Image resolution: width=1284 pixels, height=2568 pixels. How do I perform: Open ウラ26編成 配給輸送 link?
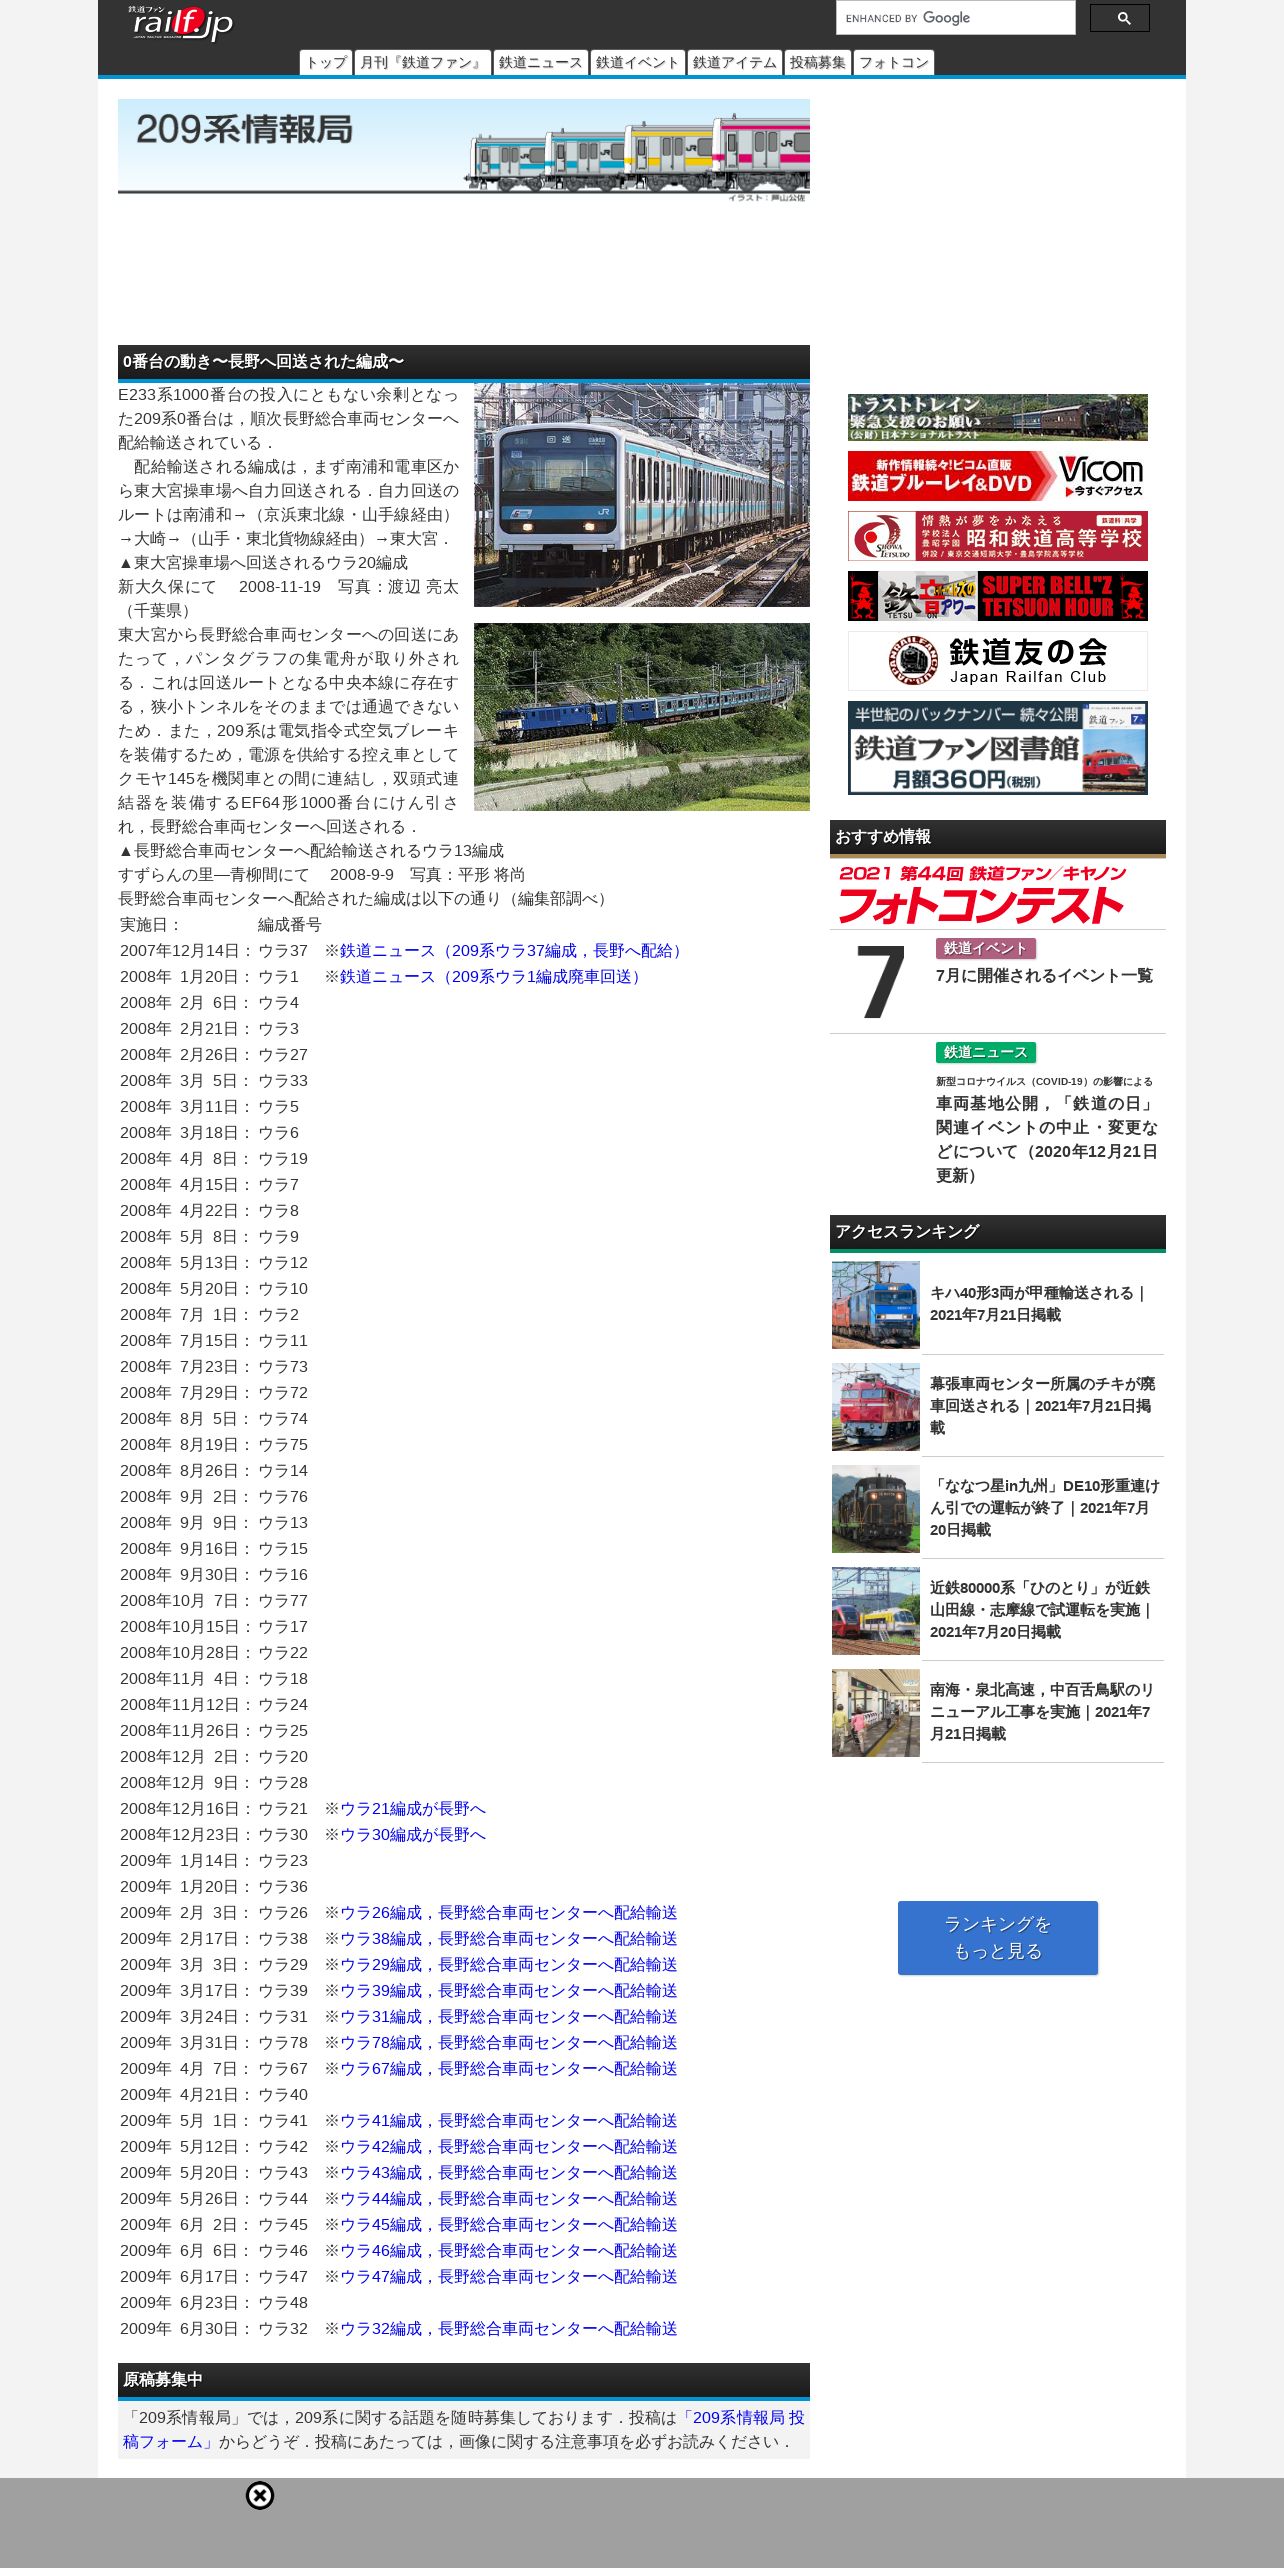pyautogui.click(x=509, y=1913)
